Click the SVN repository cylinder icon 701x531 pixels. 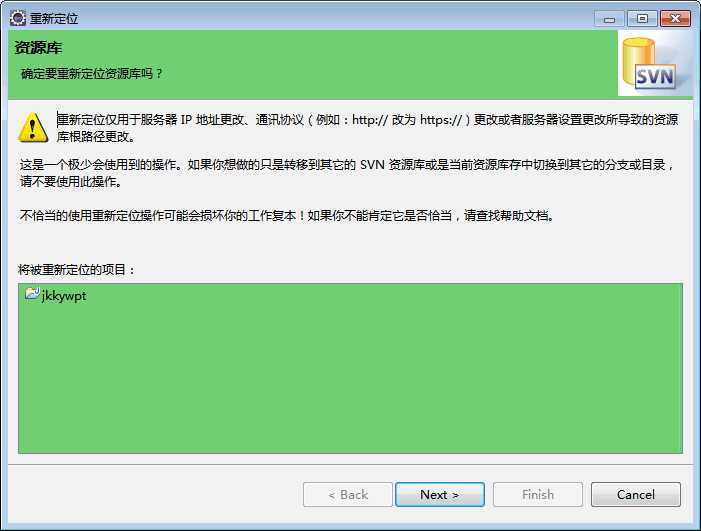pyautogui.click(x=650, y=63)
